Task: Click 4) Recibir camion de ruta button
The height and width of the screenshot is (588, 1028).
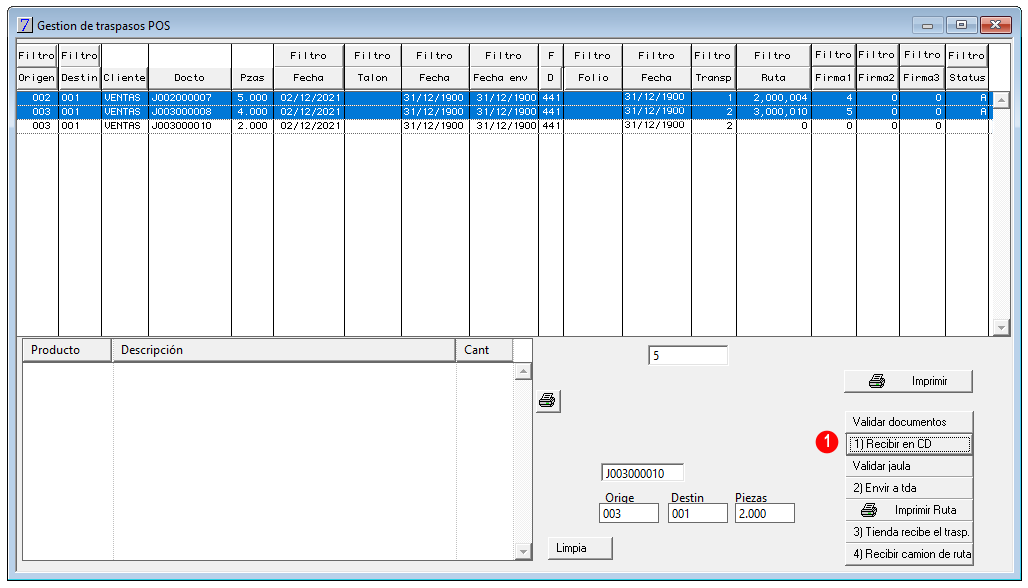Action: [x=909, y=554]
